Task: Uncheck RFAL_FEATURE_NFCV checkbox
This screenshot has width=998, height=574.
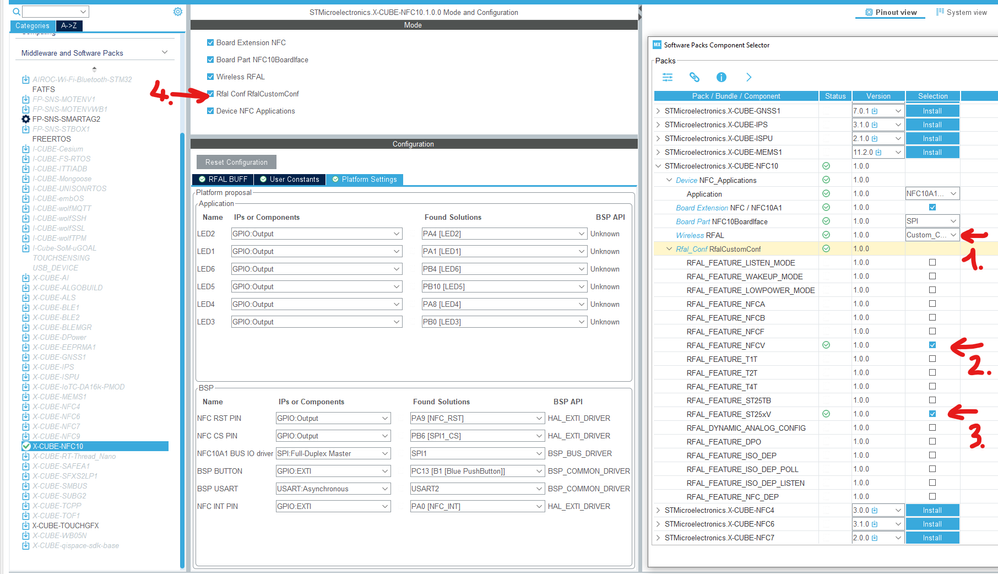Action: pos(932,345)
